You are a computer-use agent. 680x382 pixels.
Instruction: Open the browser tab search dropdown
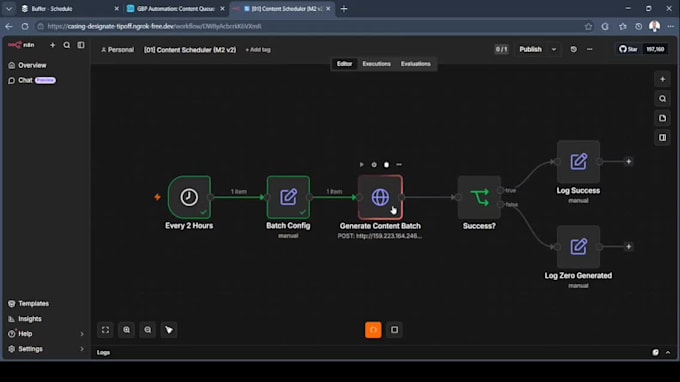9,9
